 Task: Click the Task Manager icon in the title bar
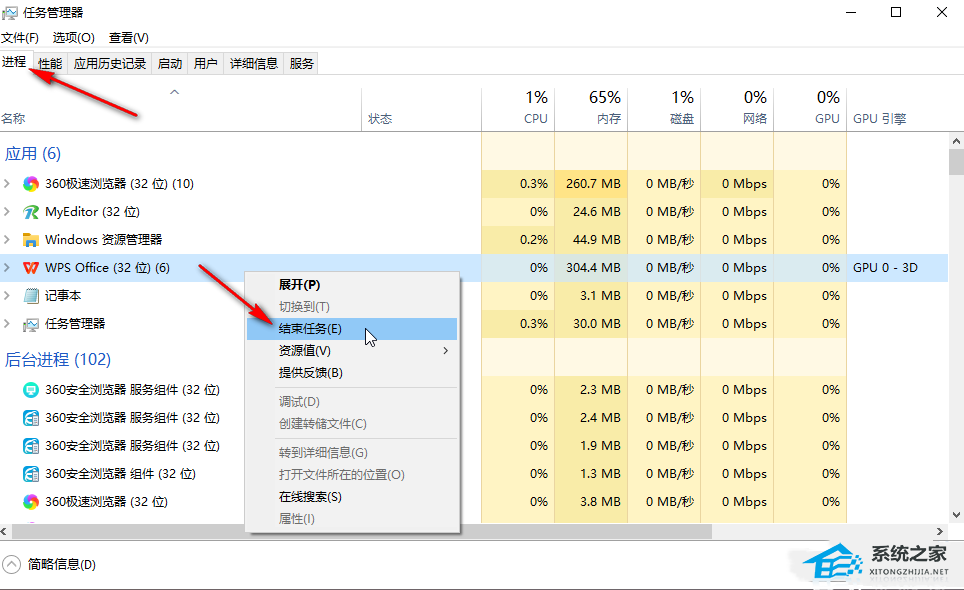(x=10, y=12)
